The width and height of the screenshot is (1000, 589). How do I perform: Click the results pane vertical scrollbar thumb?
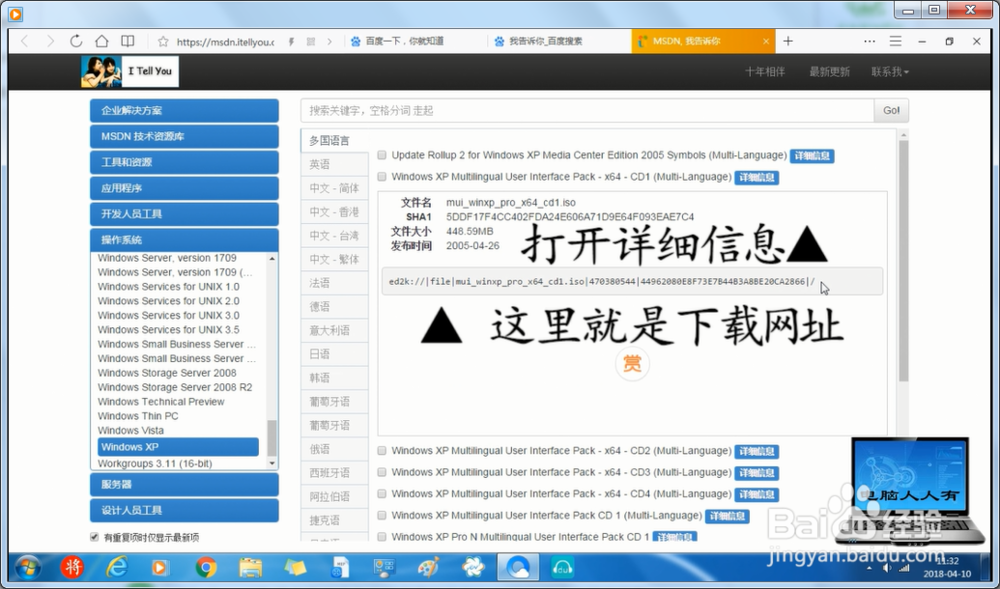tap(903, 260)
